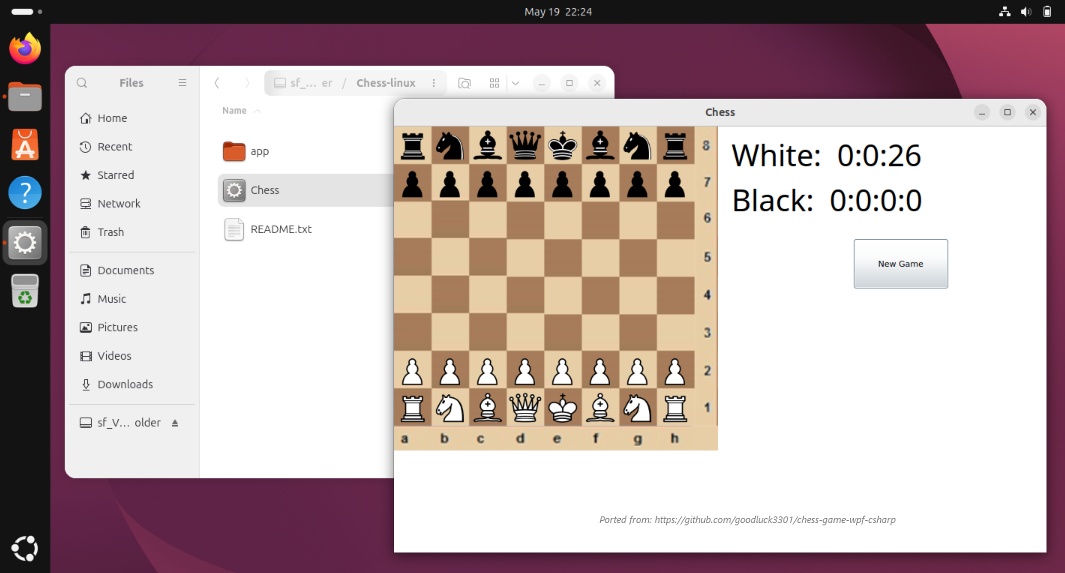
Task: Click the empty e4 square
Action: 562,295
